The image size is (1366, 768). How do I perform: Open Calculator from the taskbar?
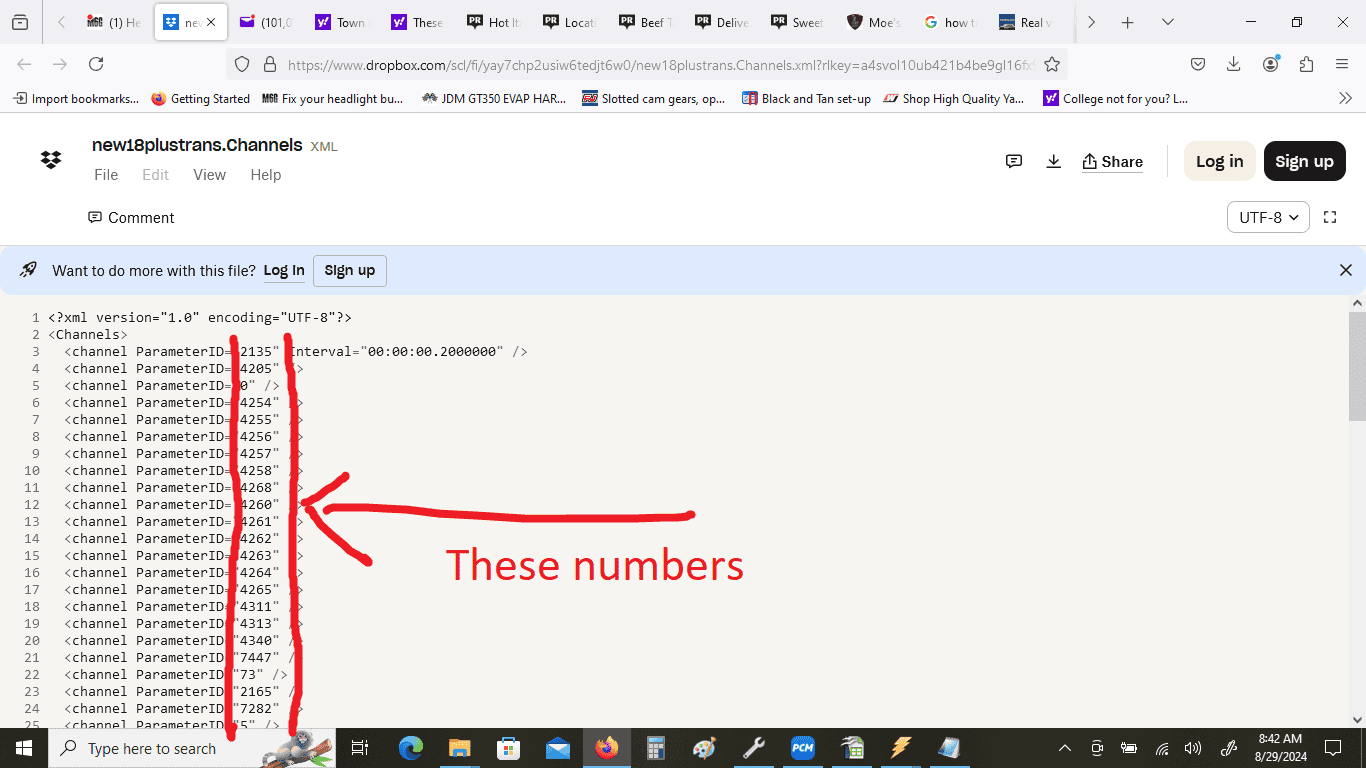coord(656,748)
